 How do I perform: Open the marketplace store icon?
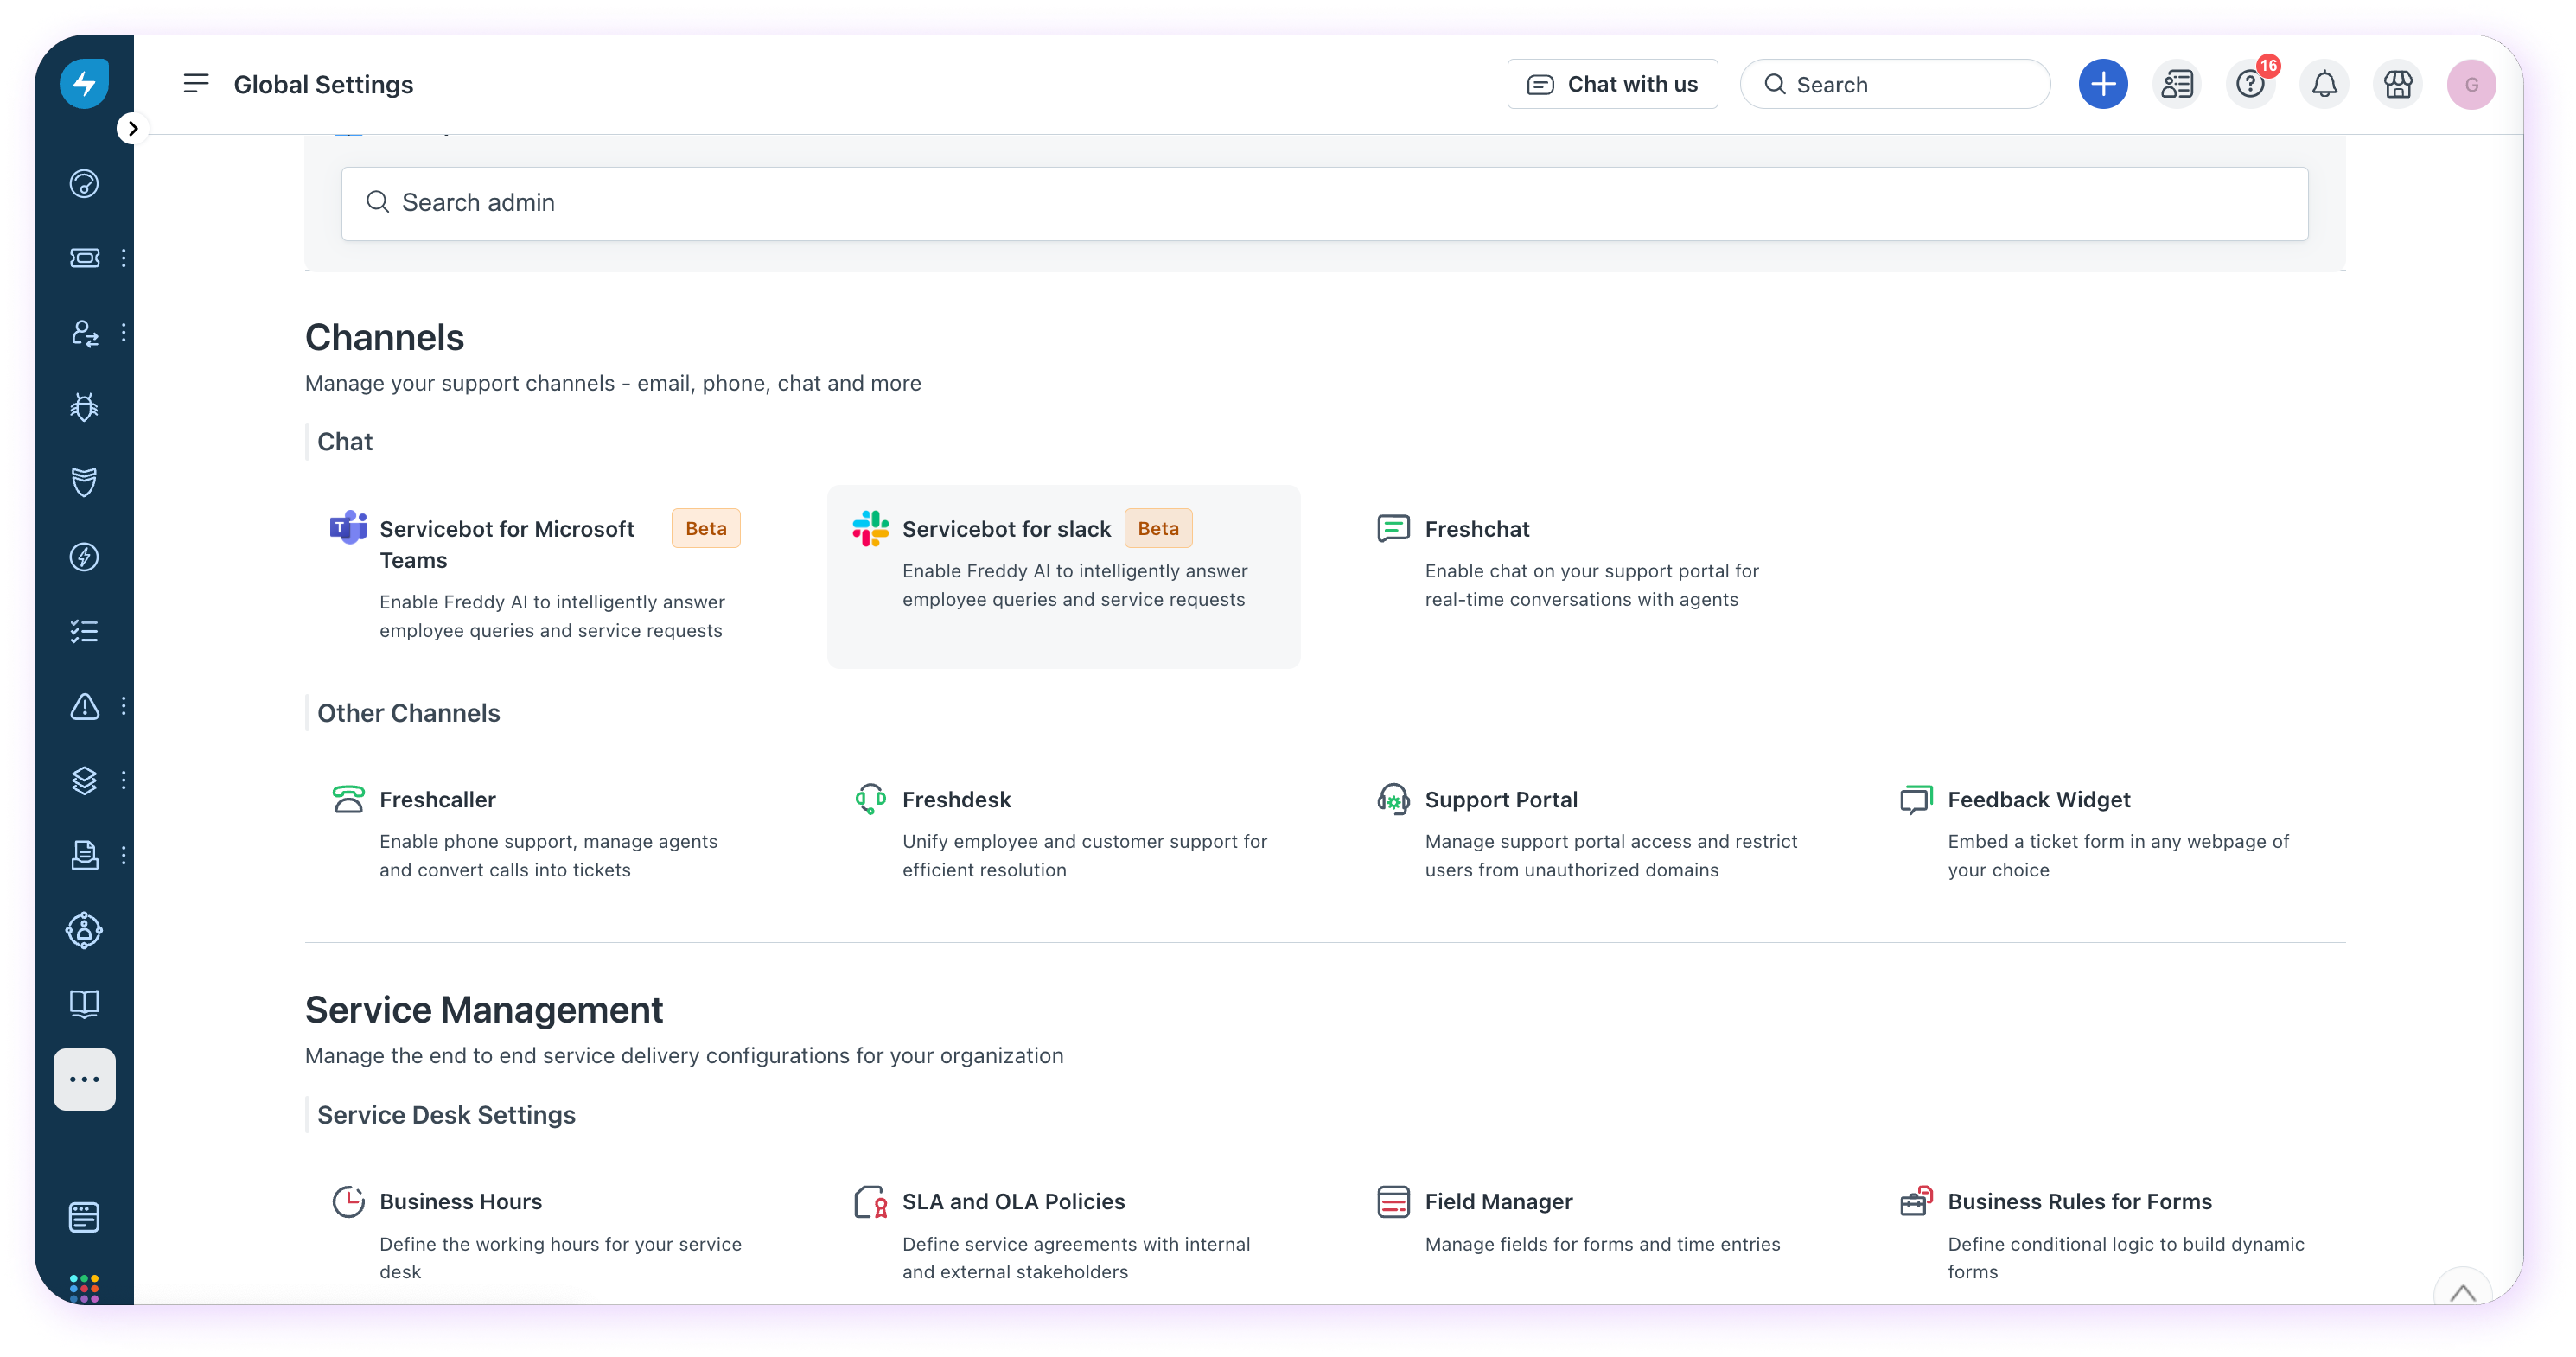coord(2398,84)
